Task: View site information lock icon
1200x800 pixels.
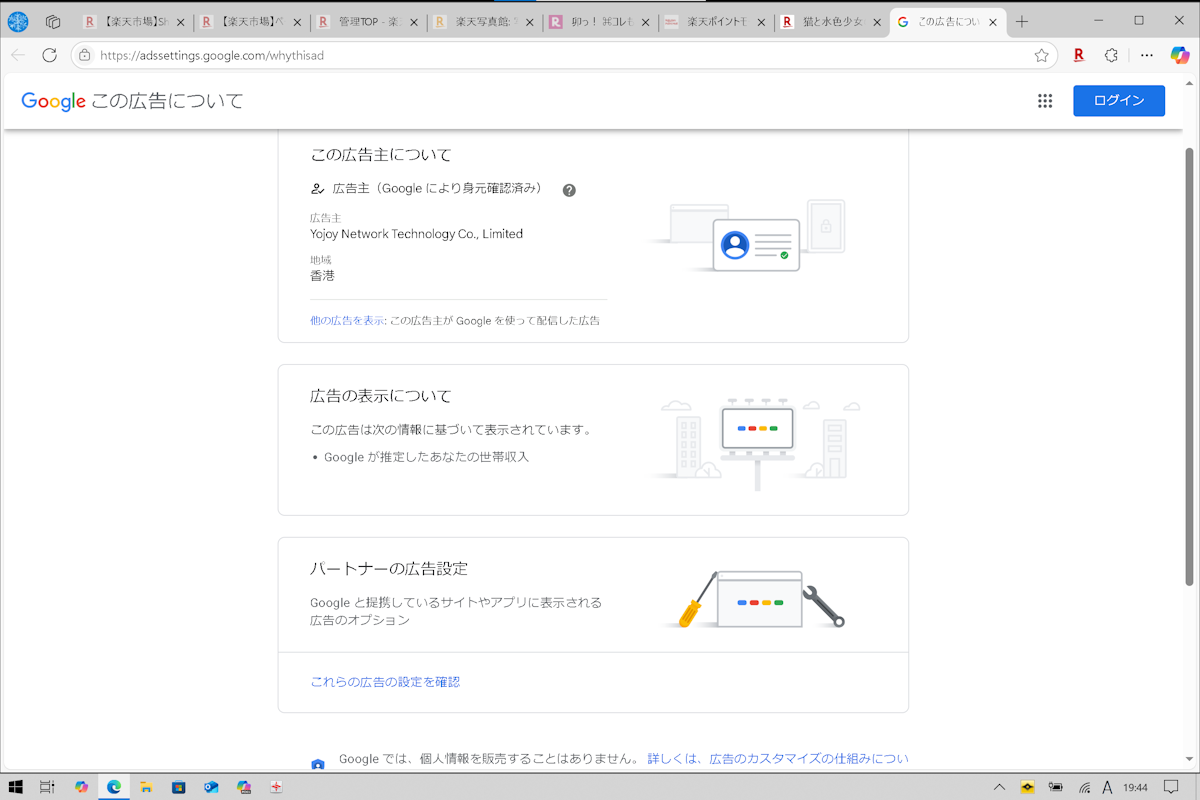Action: coord(85,56)
